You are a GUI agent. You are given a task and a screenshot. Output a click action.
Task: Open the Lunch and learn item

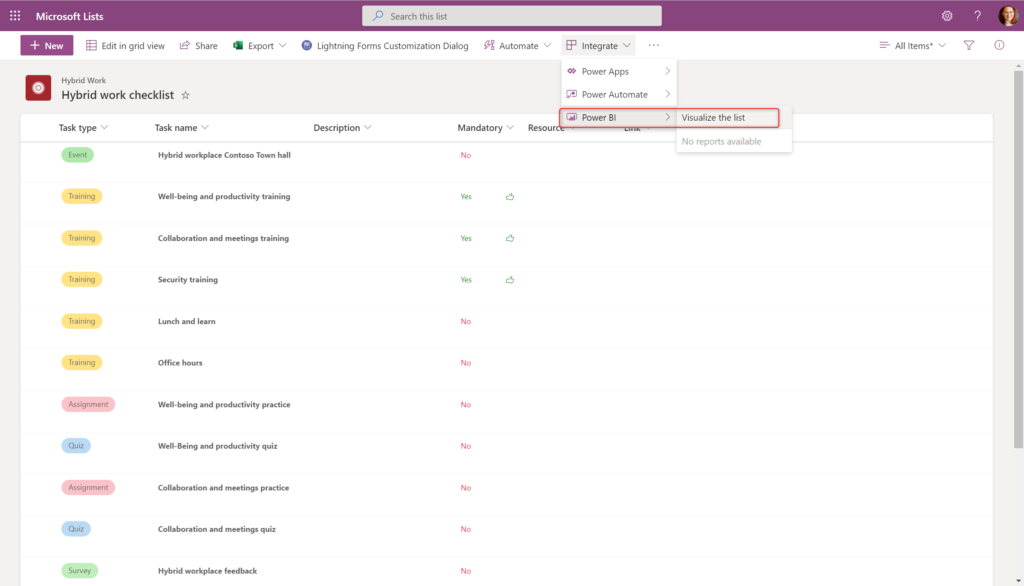187,321
